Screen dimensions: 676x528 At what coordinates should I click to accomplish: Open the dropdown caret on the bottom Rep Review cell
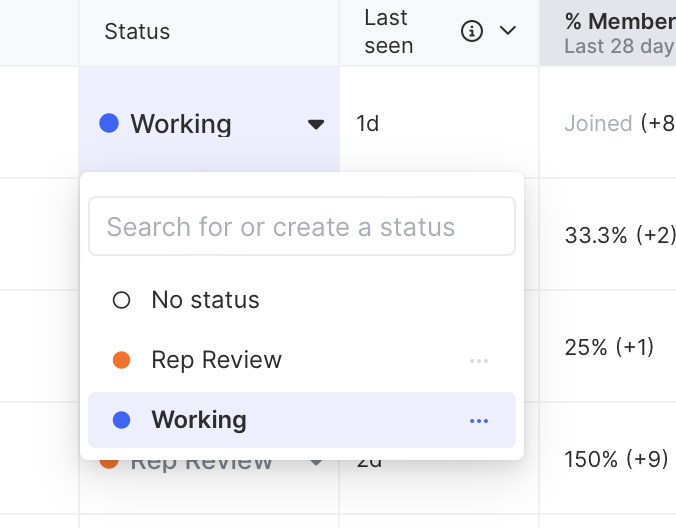pos(316,462)
